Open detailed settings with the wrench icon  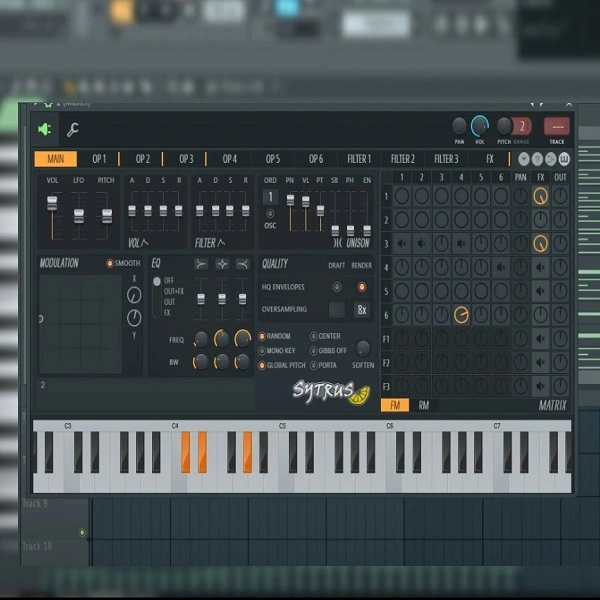click(x=72, y=130)
